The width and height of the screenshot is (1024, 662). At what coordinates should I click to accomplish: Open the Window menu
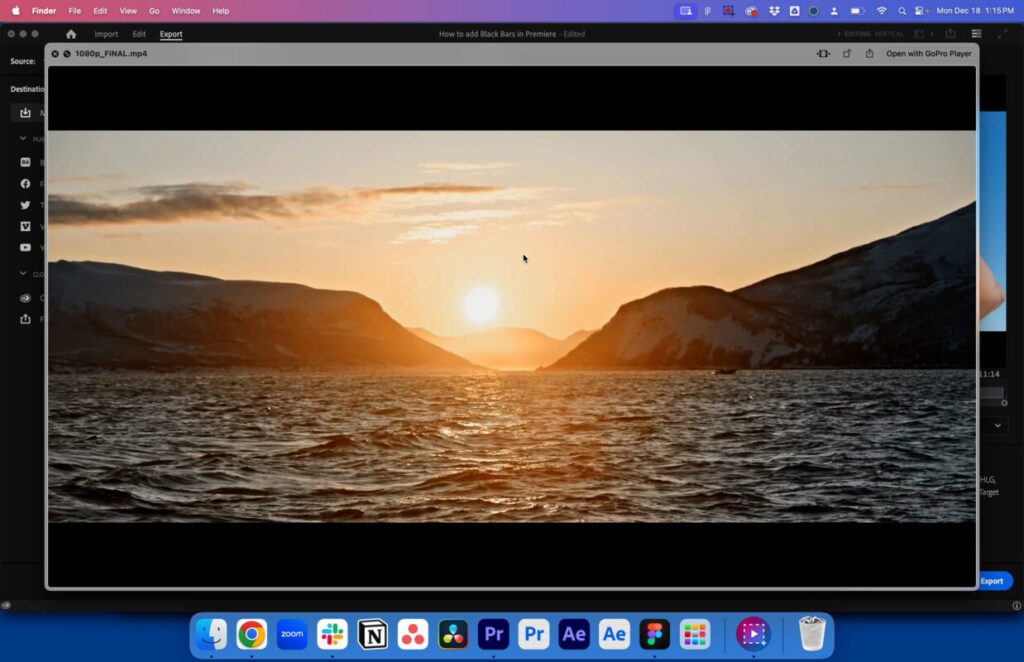185,10
